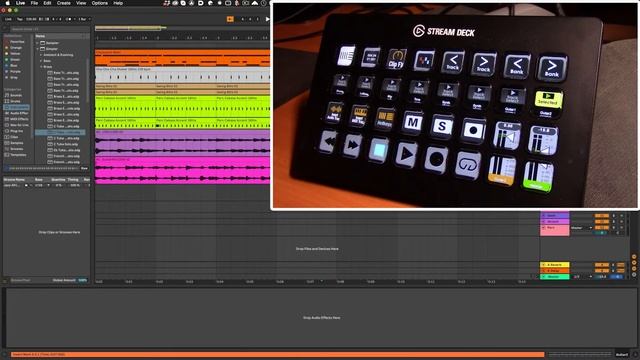Collapse the Brass folder
Image resolution: width=640 pixels, height=360 pixels.
pyautogui.click(x=41, y=67)
